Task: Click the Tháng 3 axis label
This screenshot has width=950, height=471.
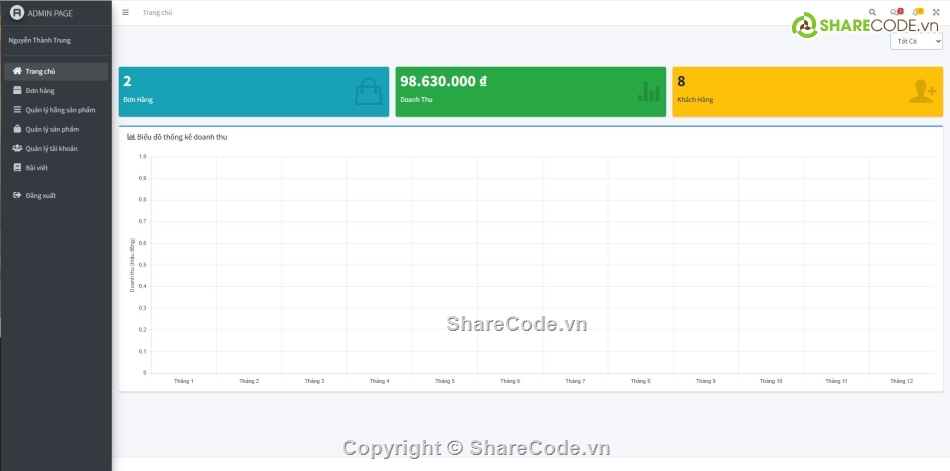Action: tap(314, 381)
